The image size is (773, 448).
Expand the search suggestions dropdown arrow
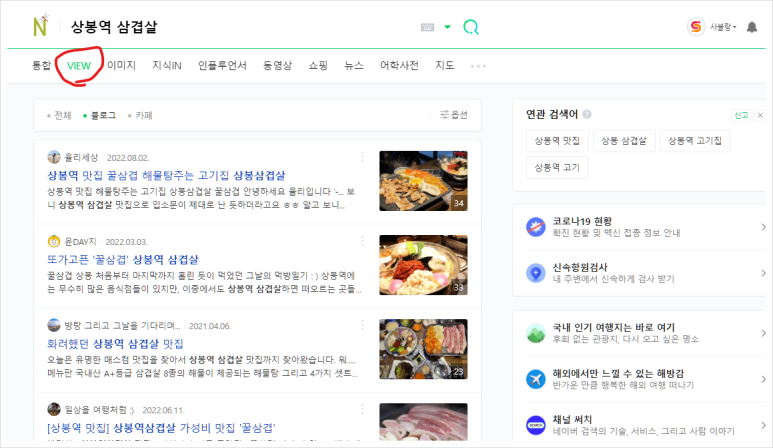click(448, 27)
